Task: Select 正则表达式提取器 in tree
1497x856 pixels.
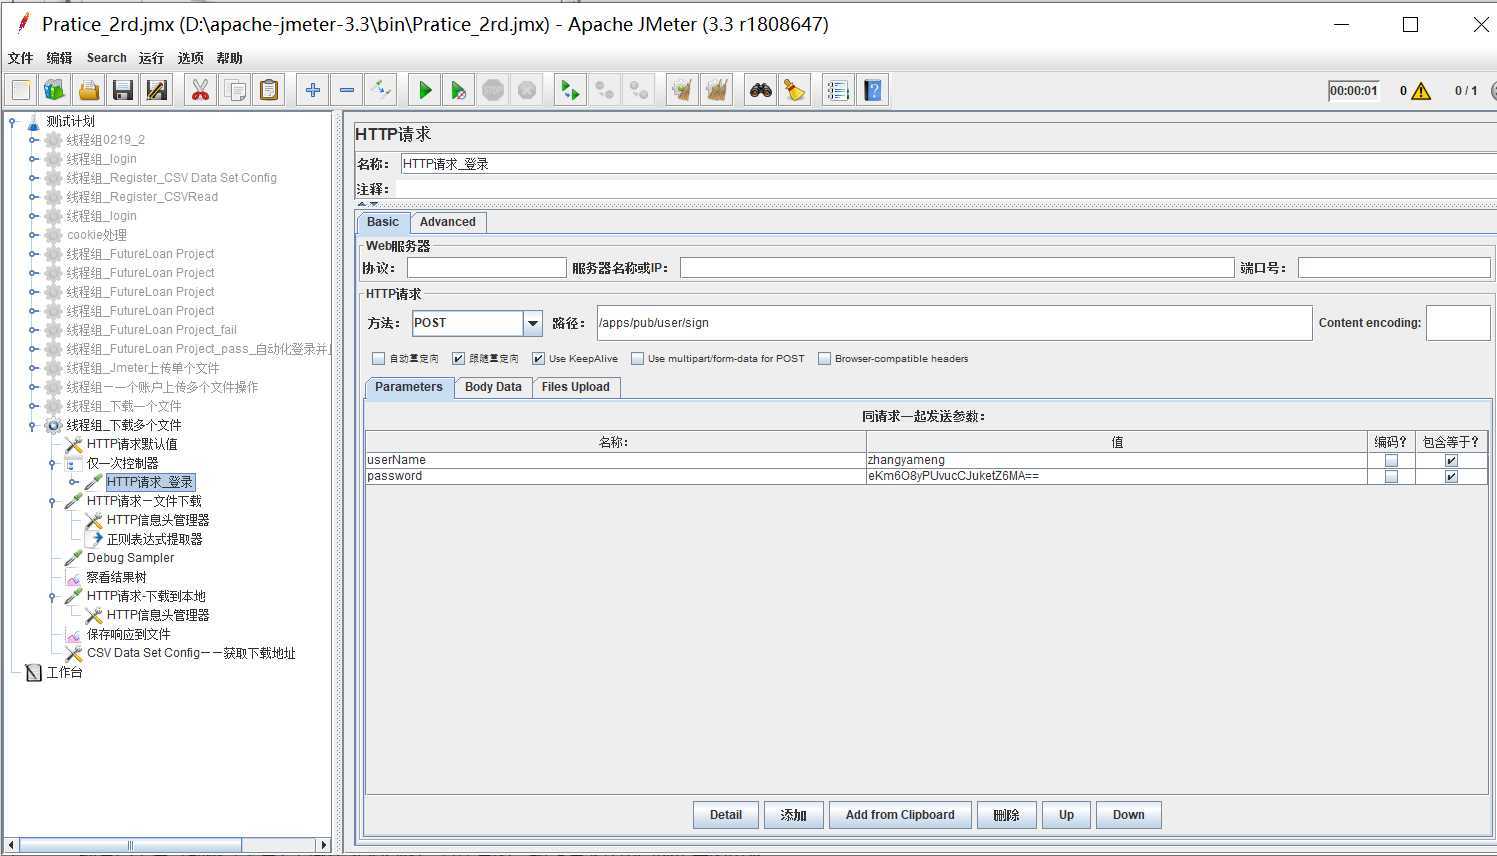Action: (155, 539)
